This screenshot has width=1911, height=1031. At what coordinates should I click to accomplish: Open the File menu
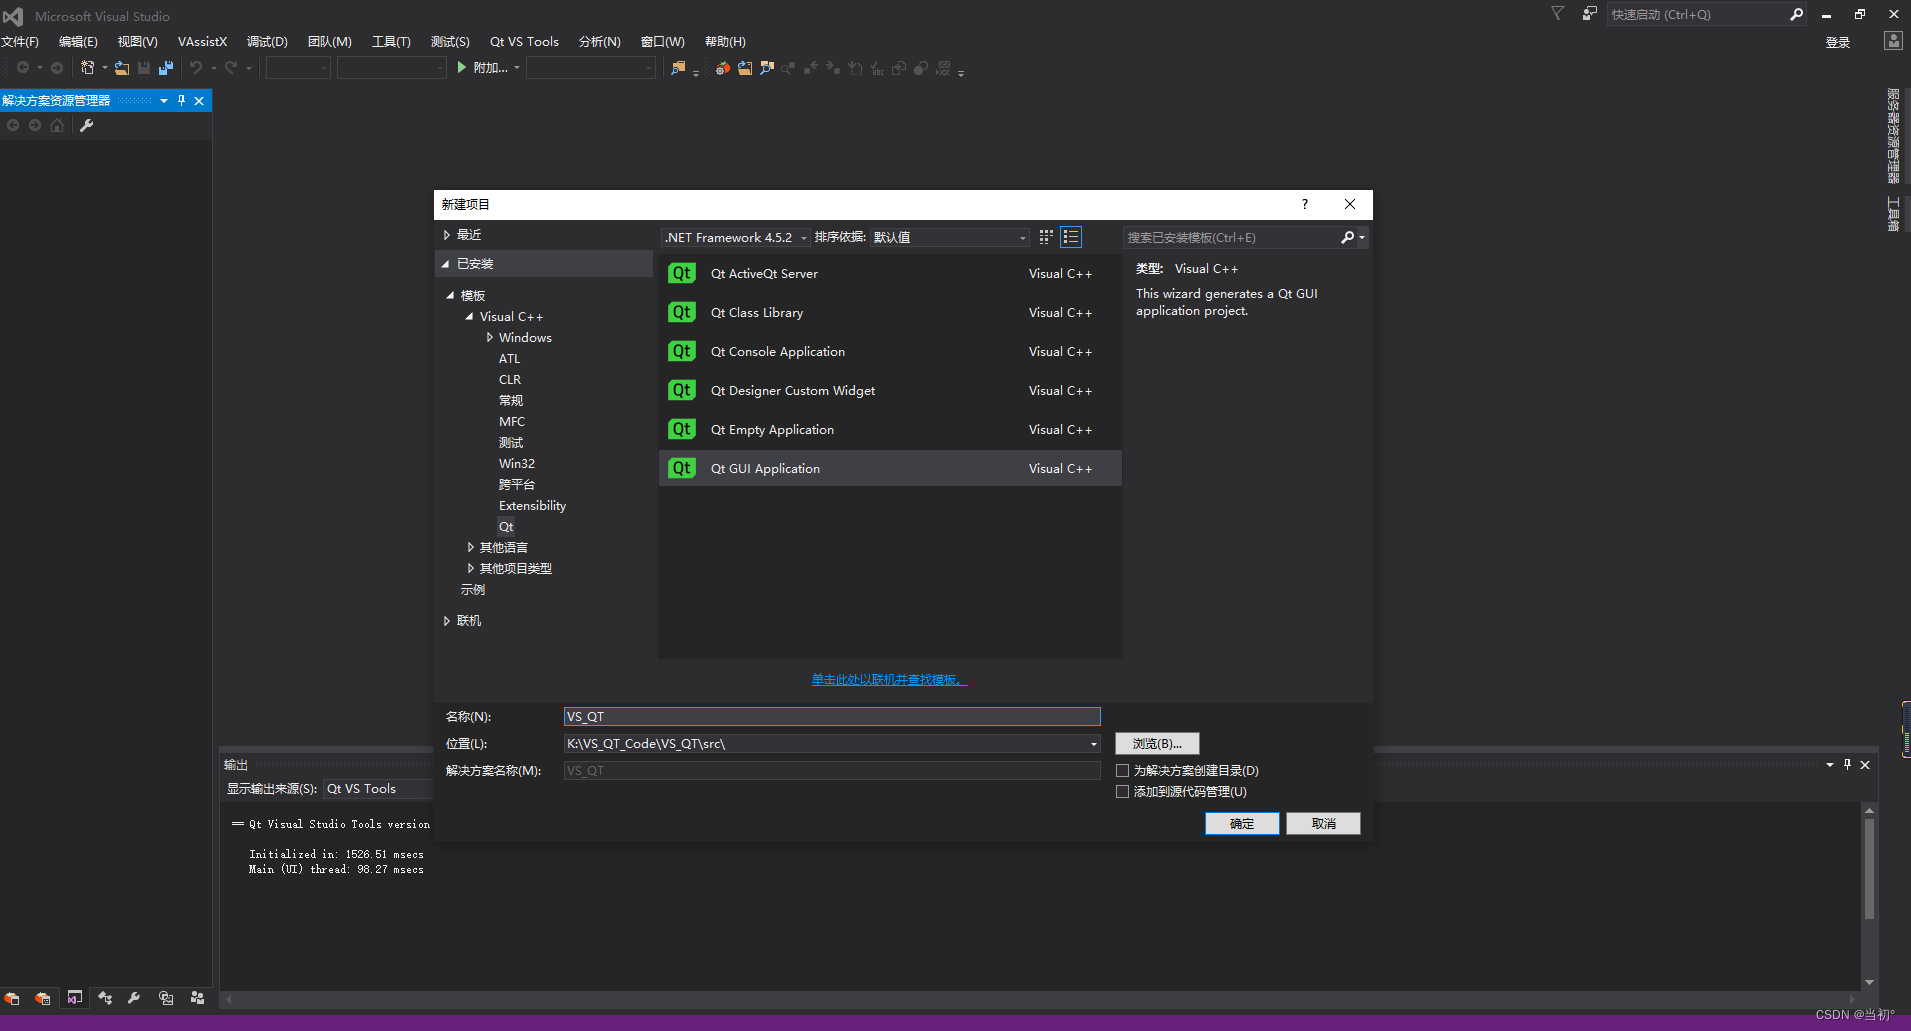pyautogui.click(x=20, y=41)
